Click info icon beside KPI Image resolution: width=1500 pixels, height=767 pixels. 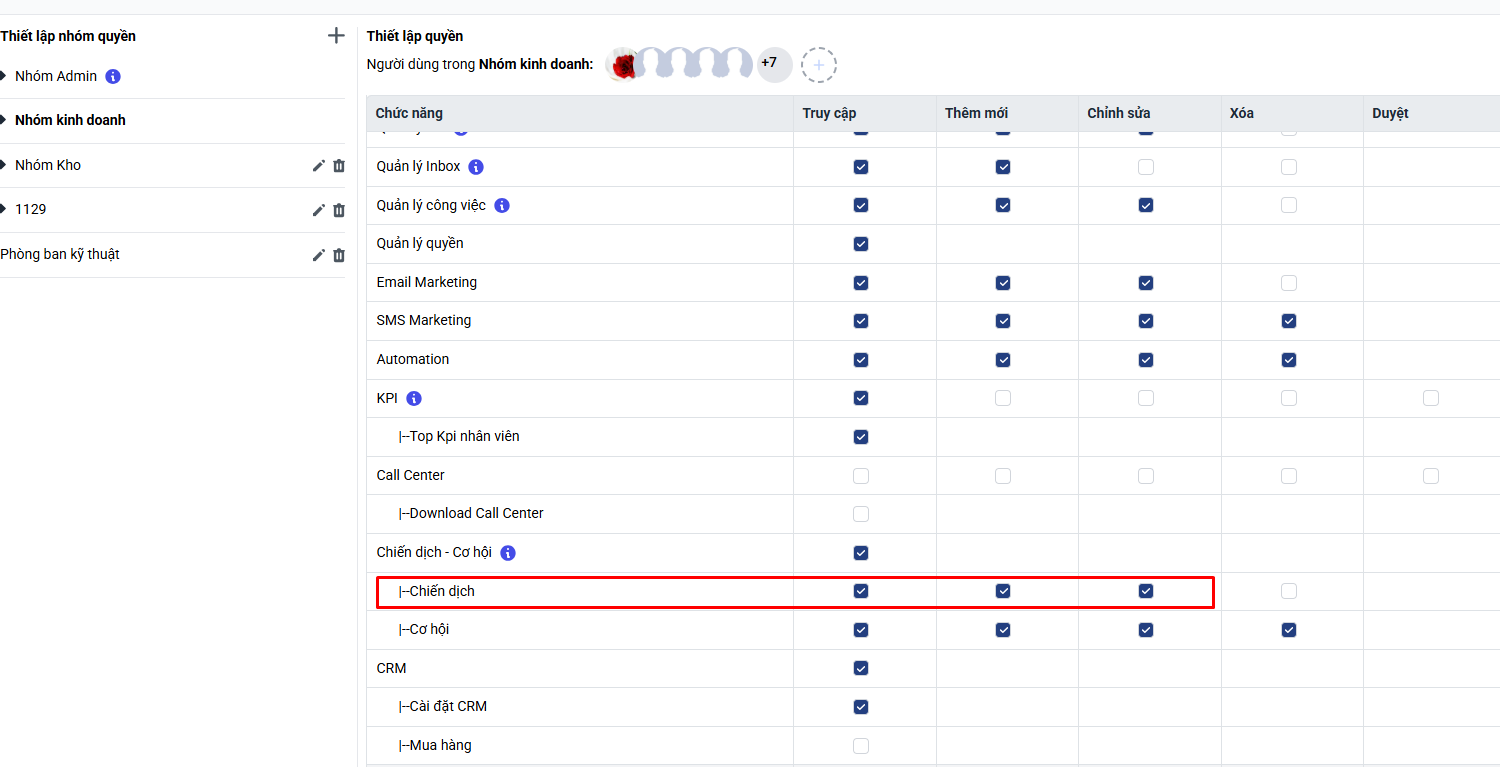click(414, 398)
